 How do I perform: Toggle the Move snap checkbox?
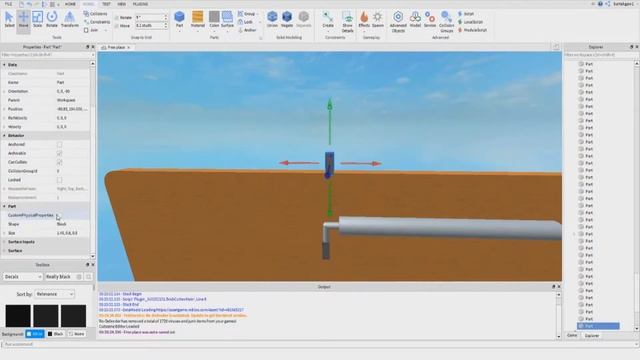point(117,26)
